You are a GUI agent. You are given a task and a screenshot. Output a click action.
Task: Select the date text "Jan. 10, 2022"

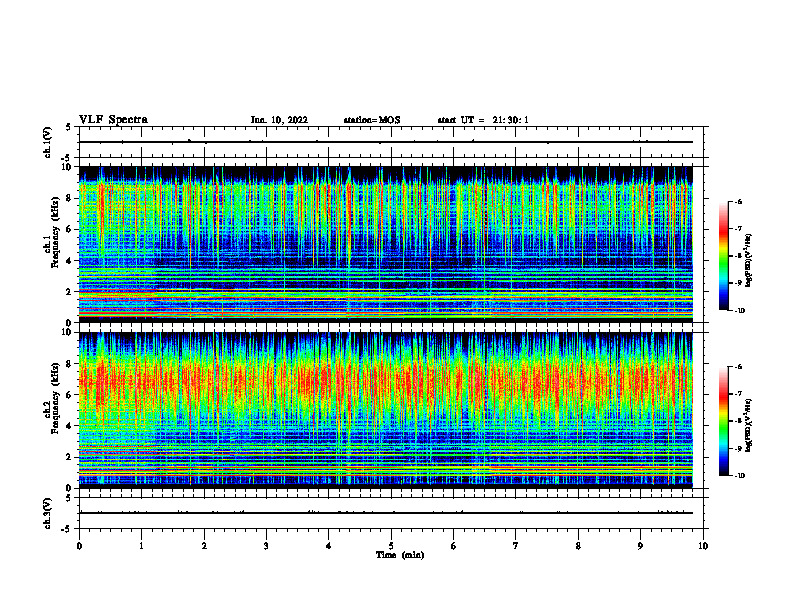point(279,120)
